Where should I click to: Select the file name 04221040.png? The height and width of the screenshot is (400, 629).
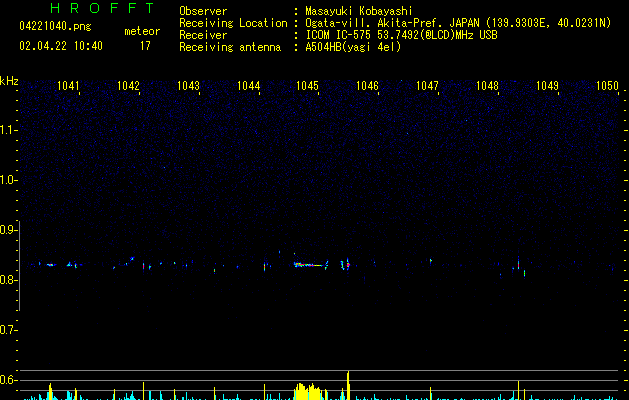coord(55,26)
